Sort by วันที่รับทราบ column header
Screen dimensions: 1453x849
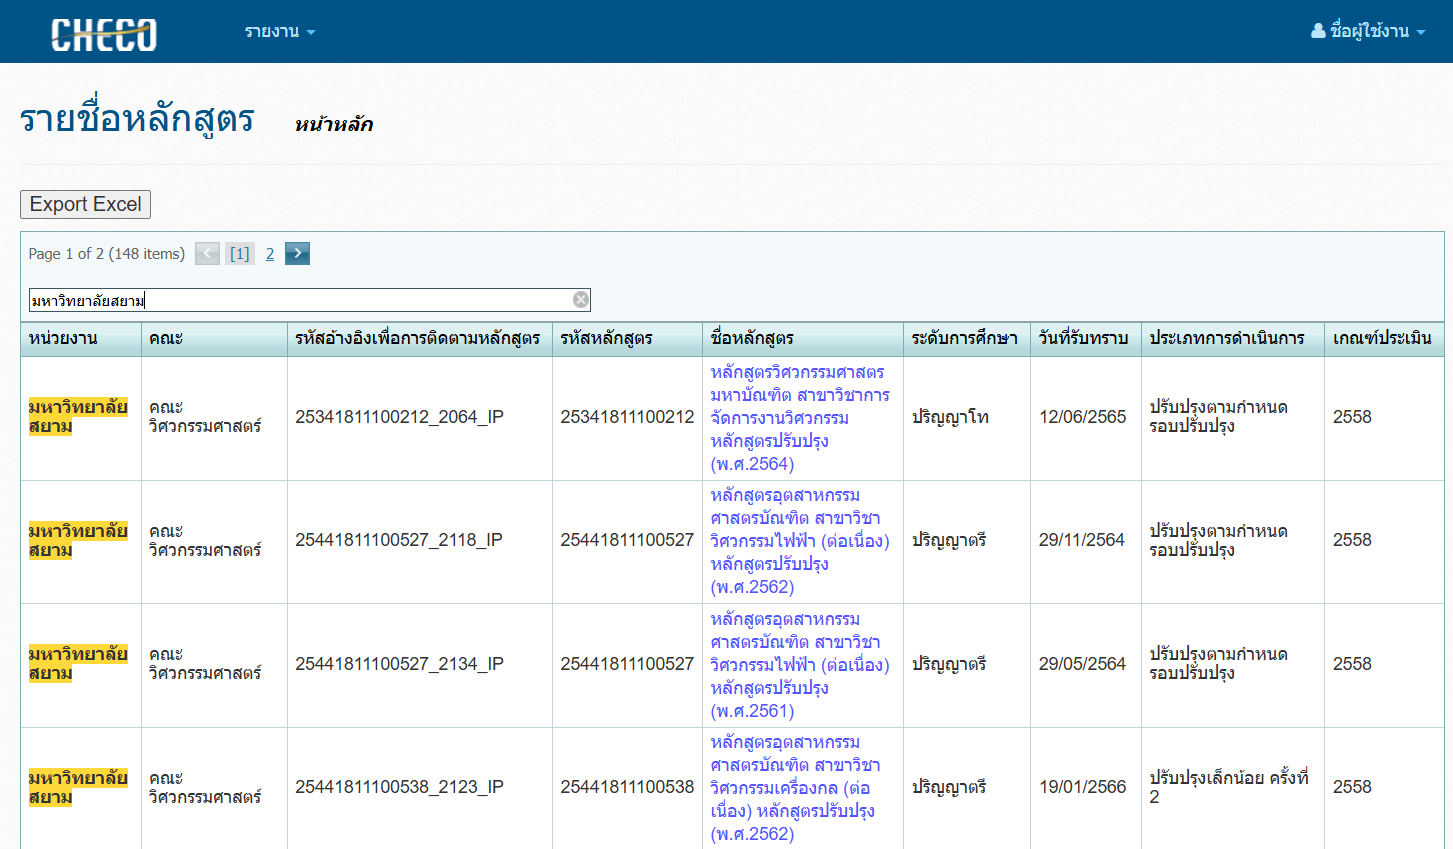1086,339
